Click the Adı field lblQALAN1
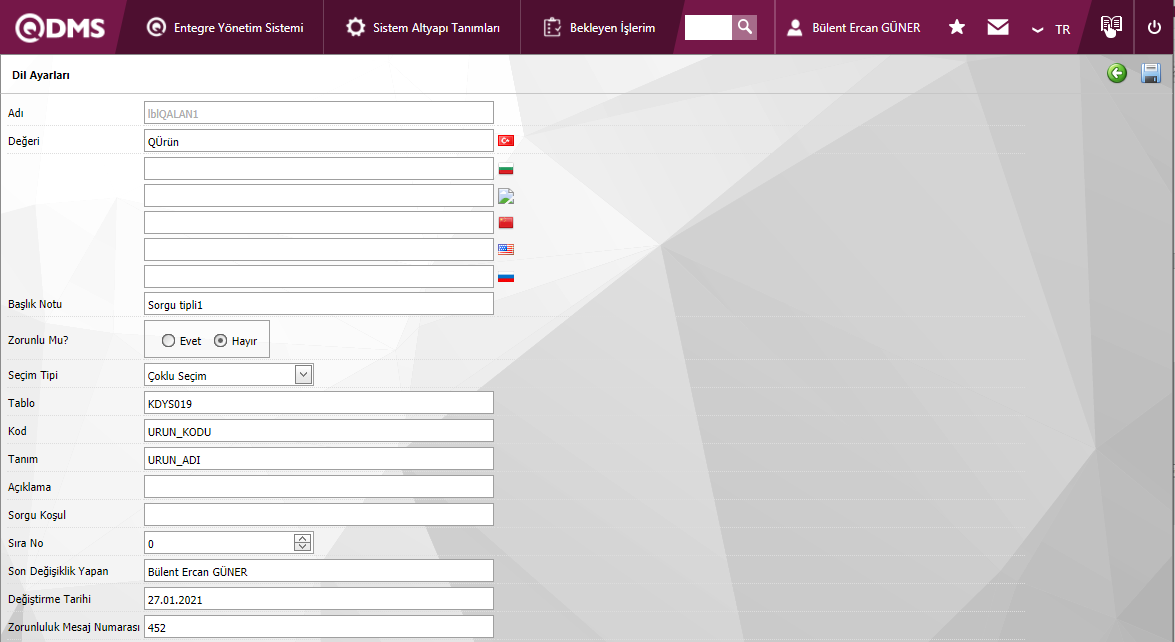Screen dimensions: 1175x642 point(318,113)
